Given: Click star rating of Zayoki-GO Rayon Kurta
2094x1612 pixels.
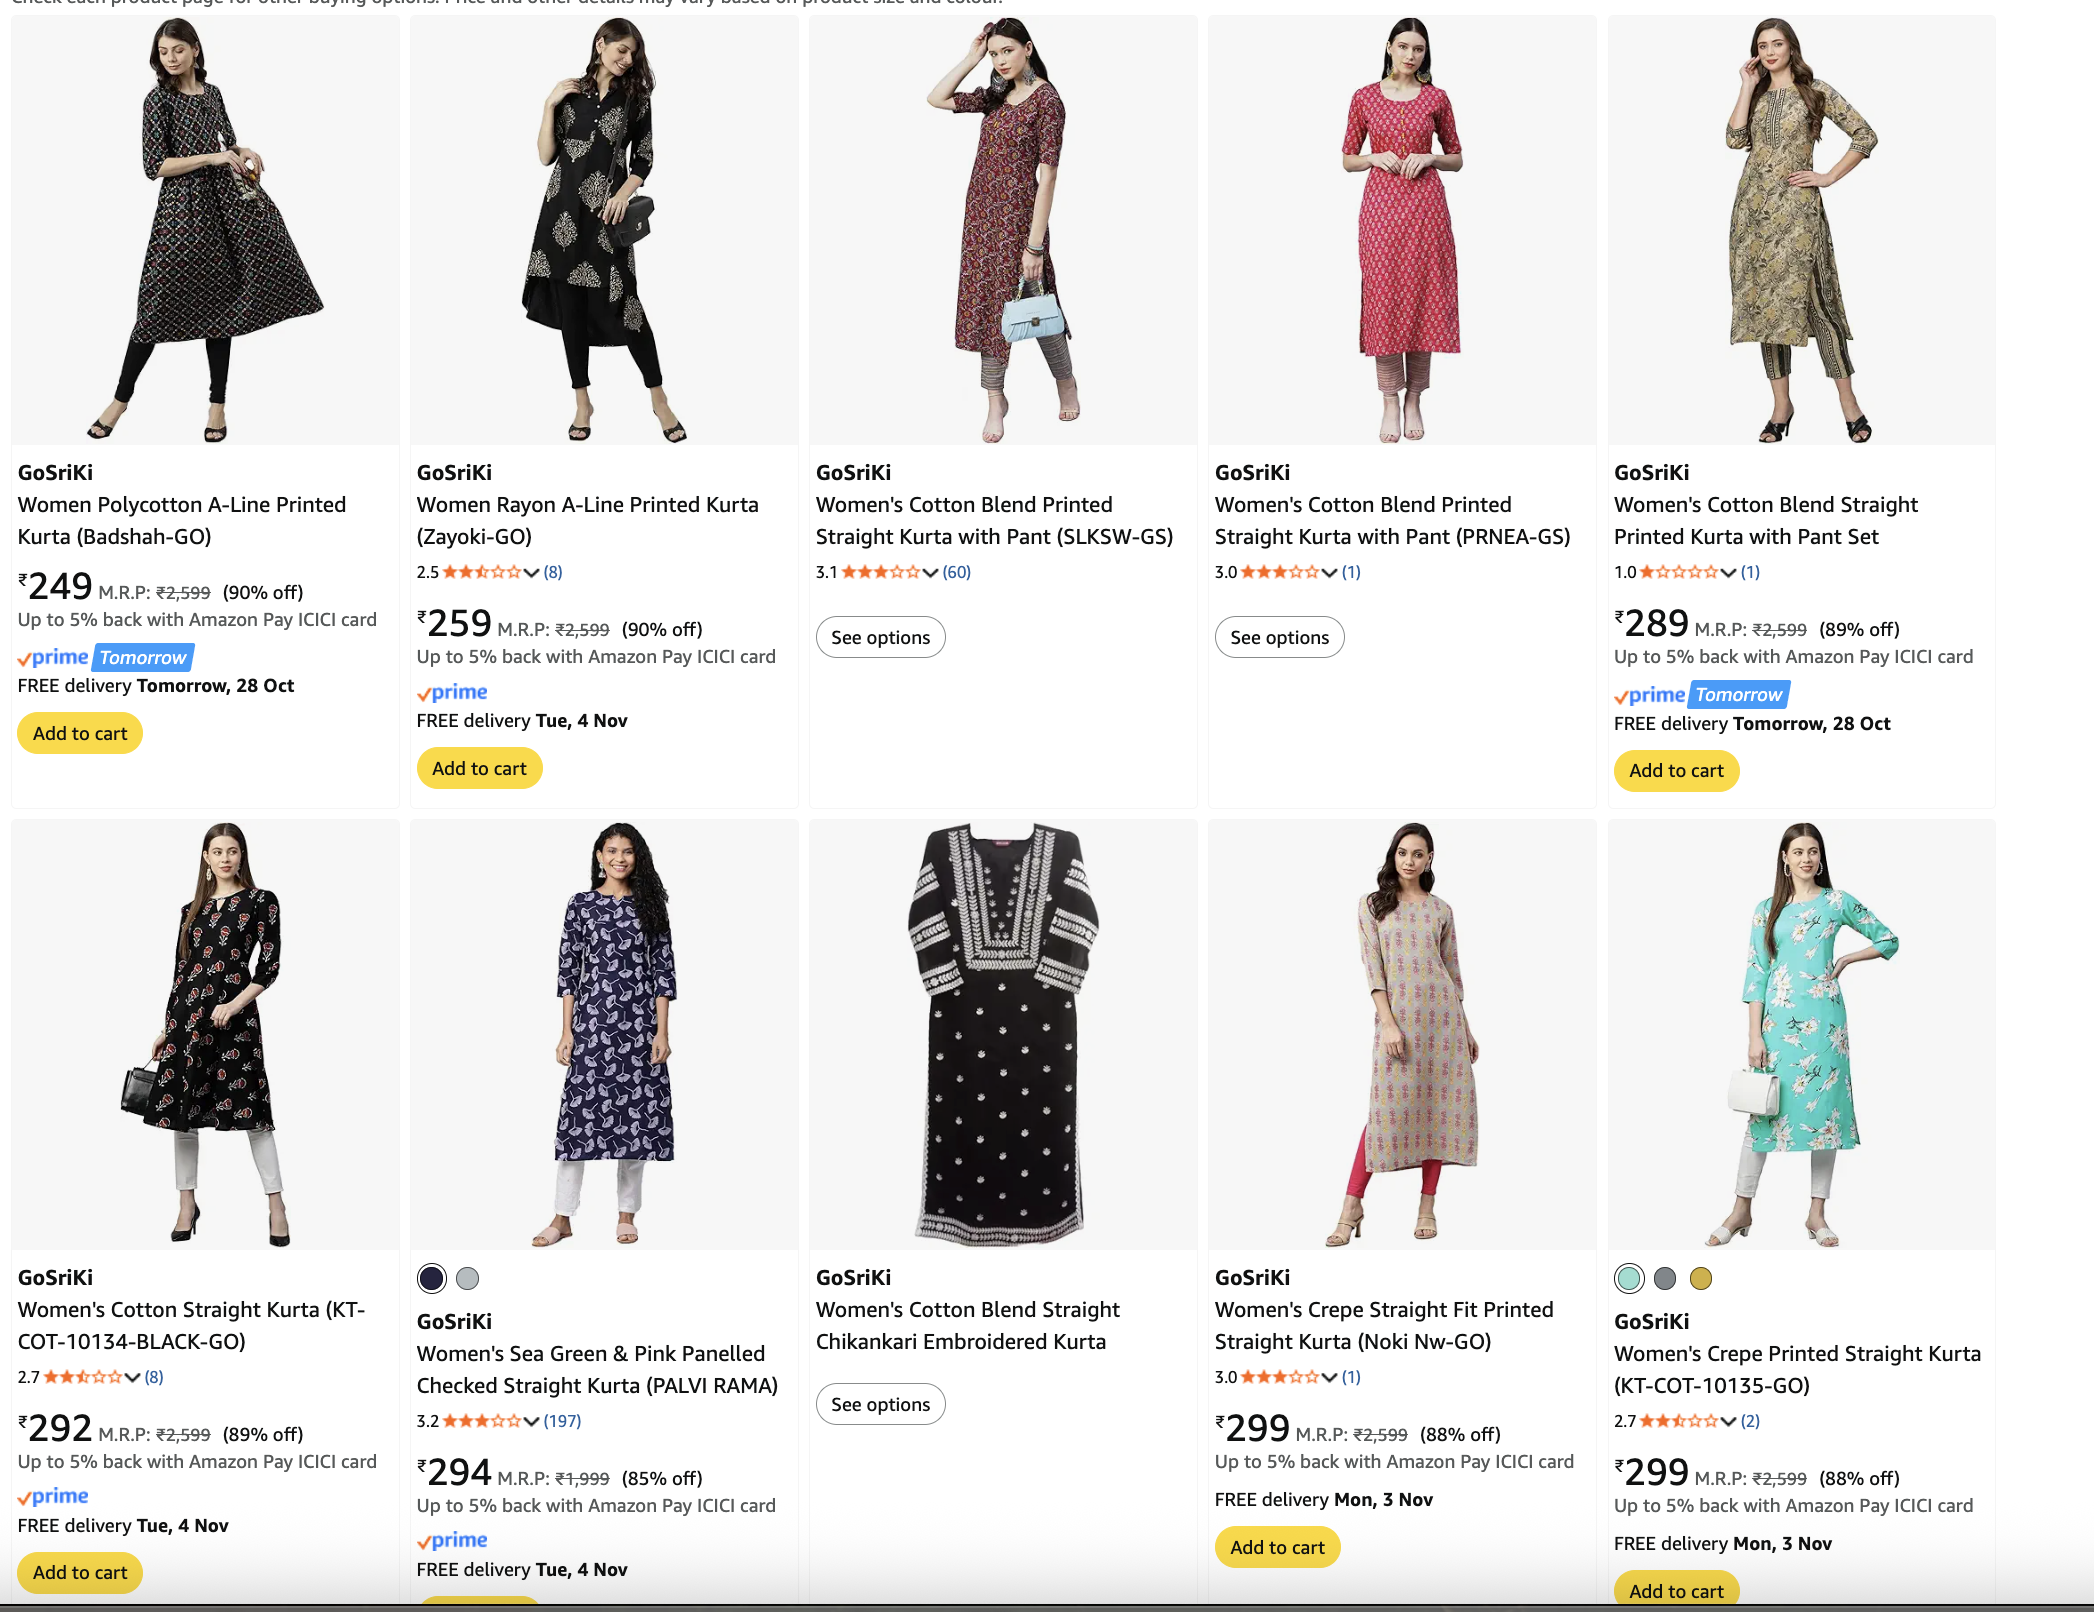Looking at the screenshot, I should [x=481, y=572].
